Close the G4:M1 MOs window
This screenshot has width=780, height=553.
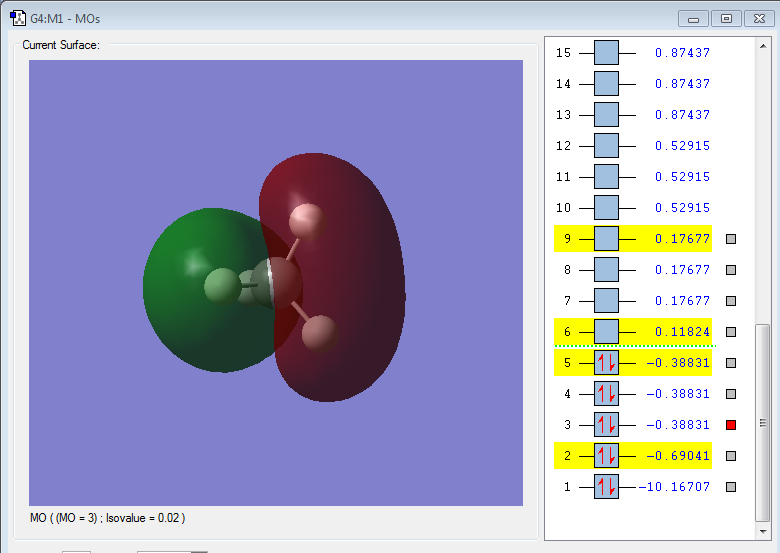[x=759, y=19]
